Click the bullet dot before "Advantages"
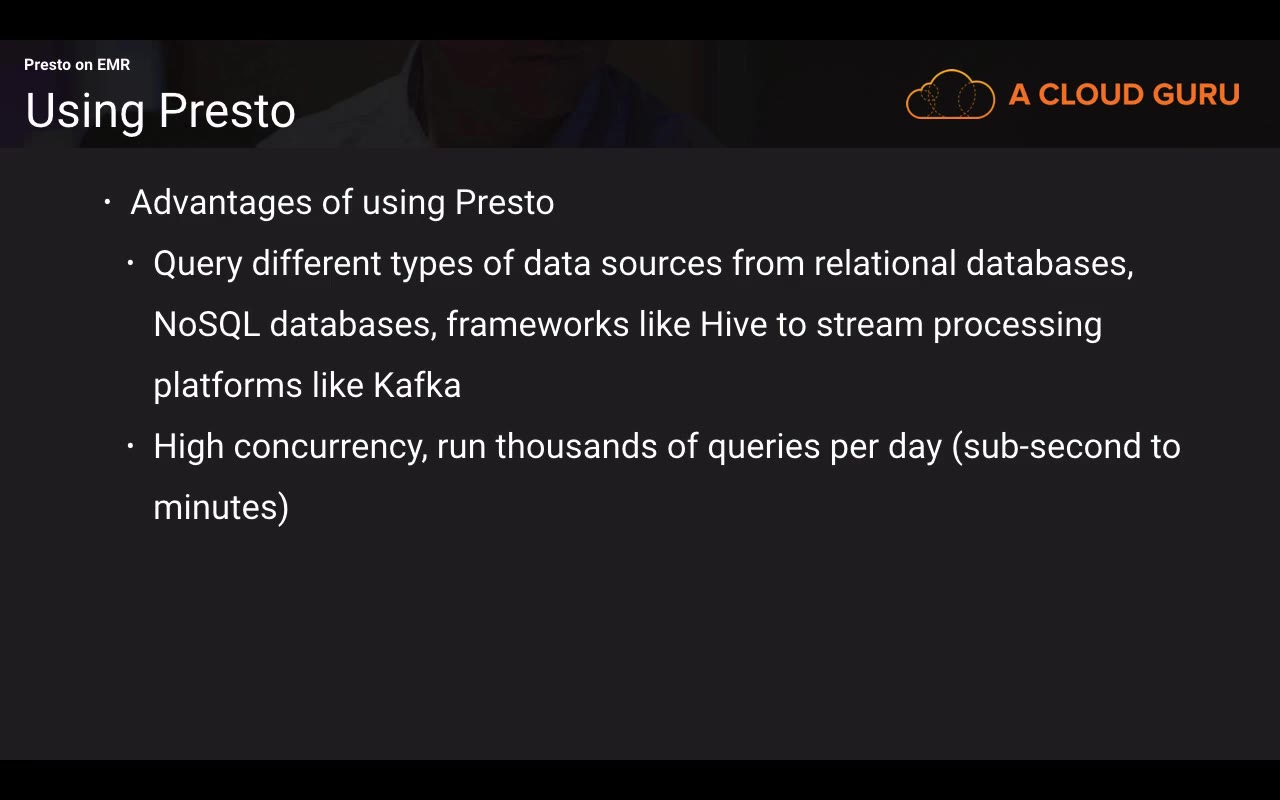 pos(107,202)
